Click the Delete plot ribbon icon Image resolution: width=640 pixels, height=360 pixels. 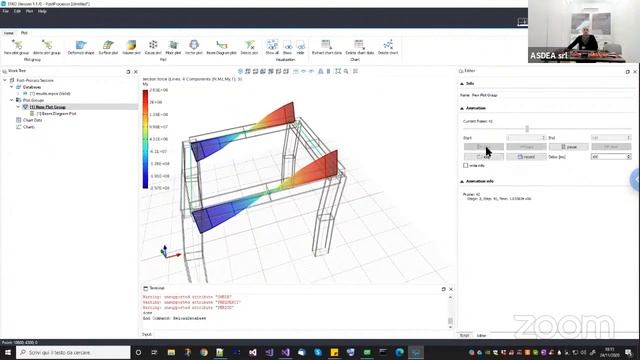(249, 47)
